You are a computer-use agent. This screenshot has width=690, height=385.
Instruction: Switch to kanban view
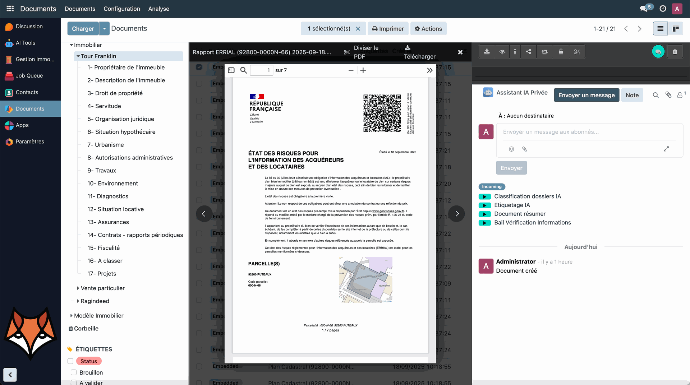(x=675, y=29)
